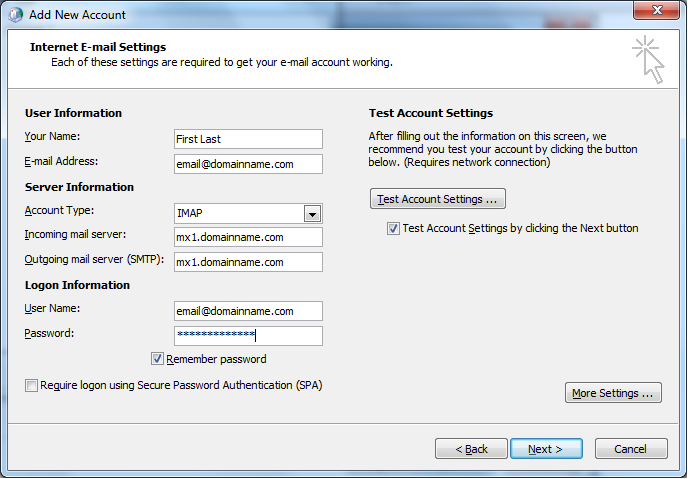Image resolution: width=688 pixels, height=479 pixels.
Task: Toggle the Remember password checkbox
Action: pyautogui.click(x=158, y=359)
